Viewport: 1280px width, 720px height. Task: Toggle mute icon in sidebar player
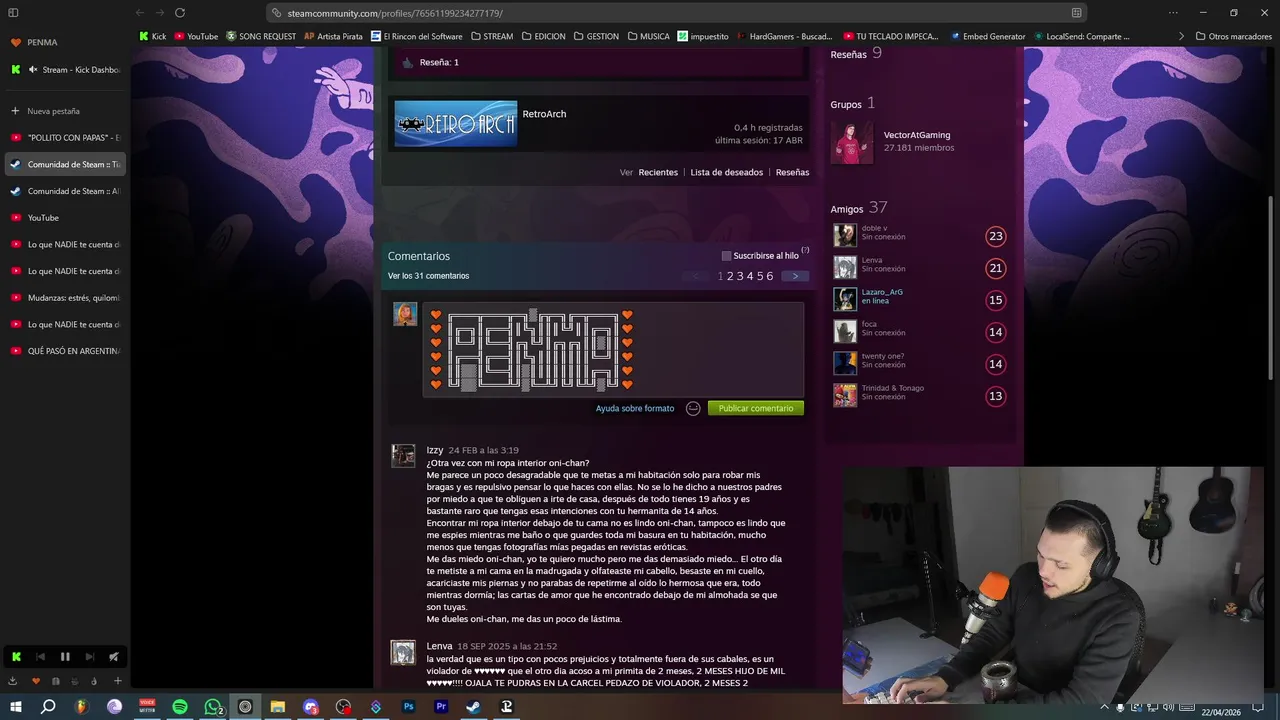point(113,657)
